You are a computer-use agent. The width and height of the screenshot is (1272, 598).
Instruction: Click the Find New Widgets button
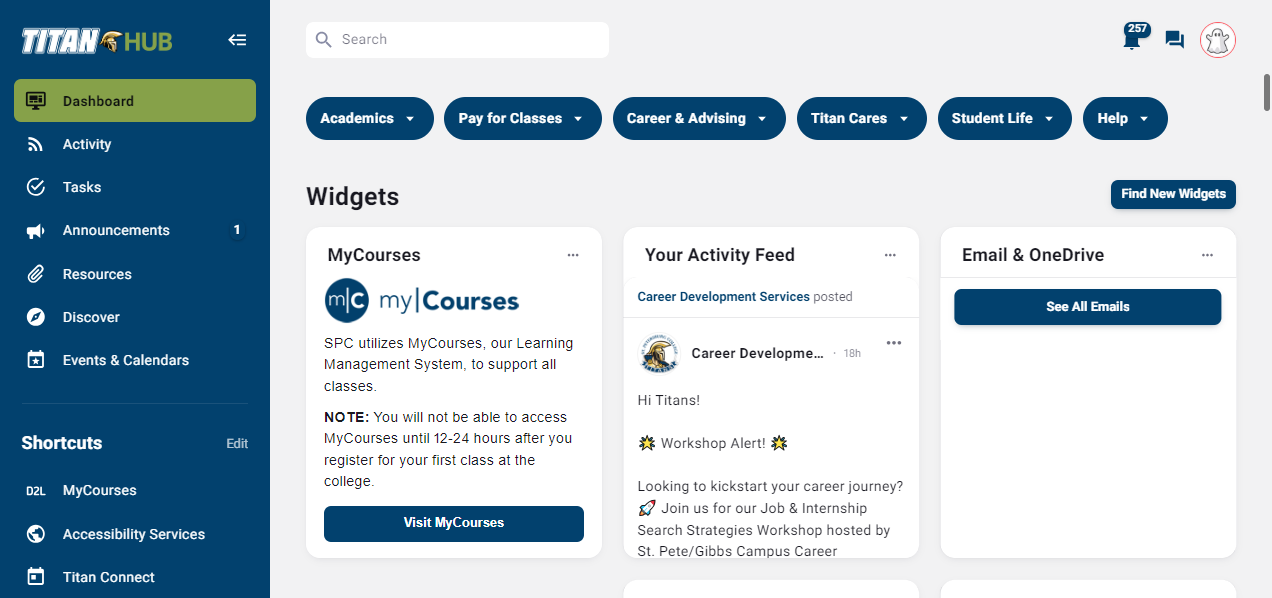tap(1172, 194)
